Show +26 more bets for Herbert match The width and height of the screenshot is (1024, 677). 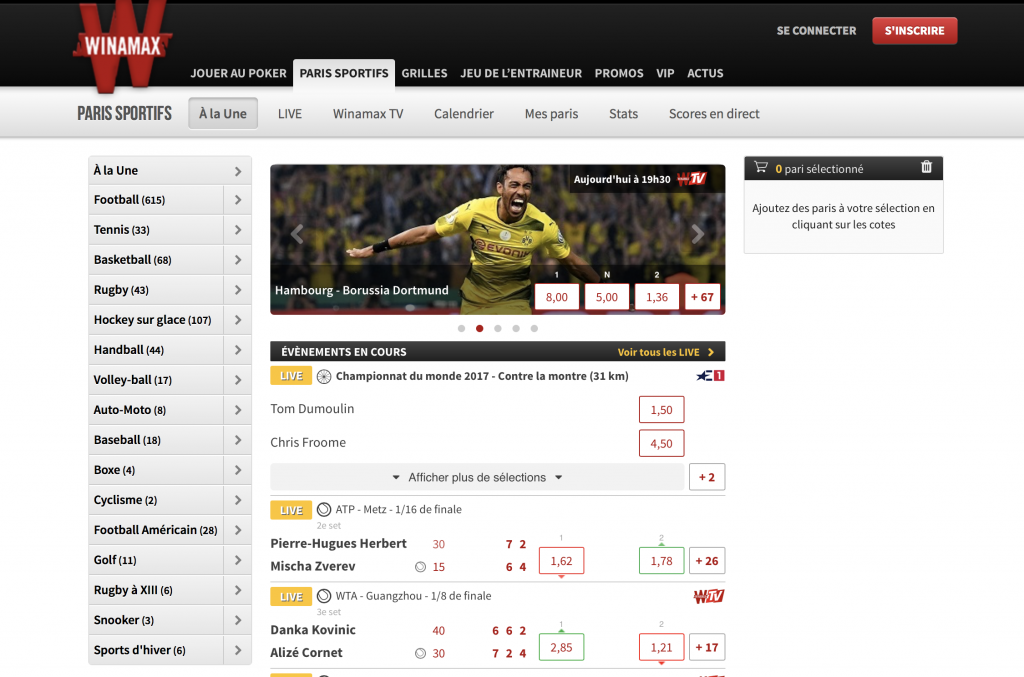[707, 561]
